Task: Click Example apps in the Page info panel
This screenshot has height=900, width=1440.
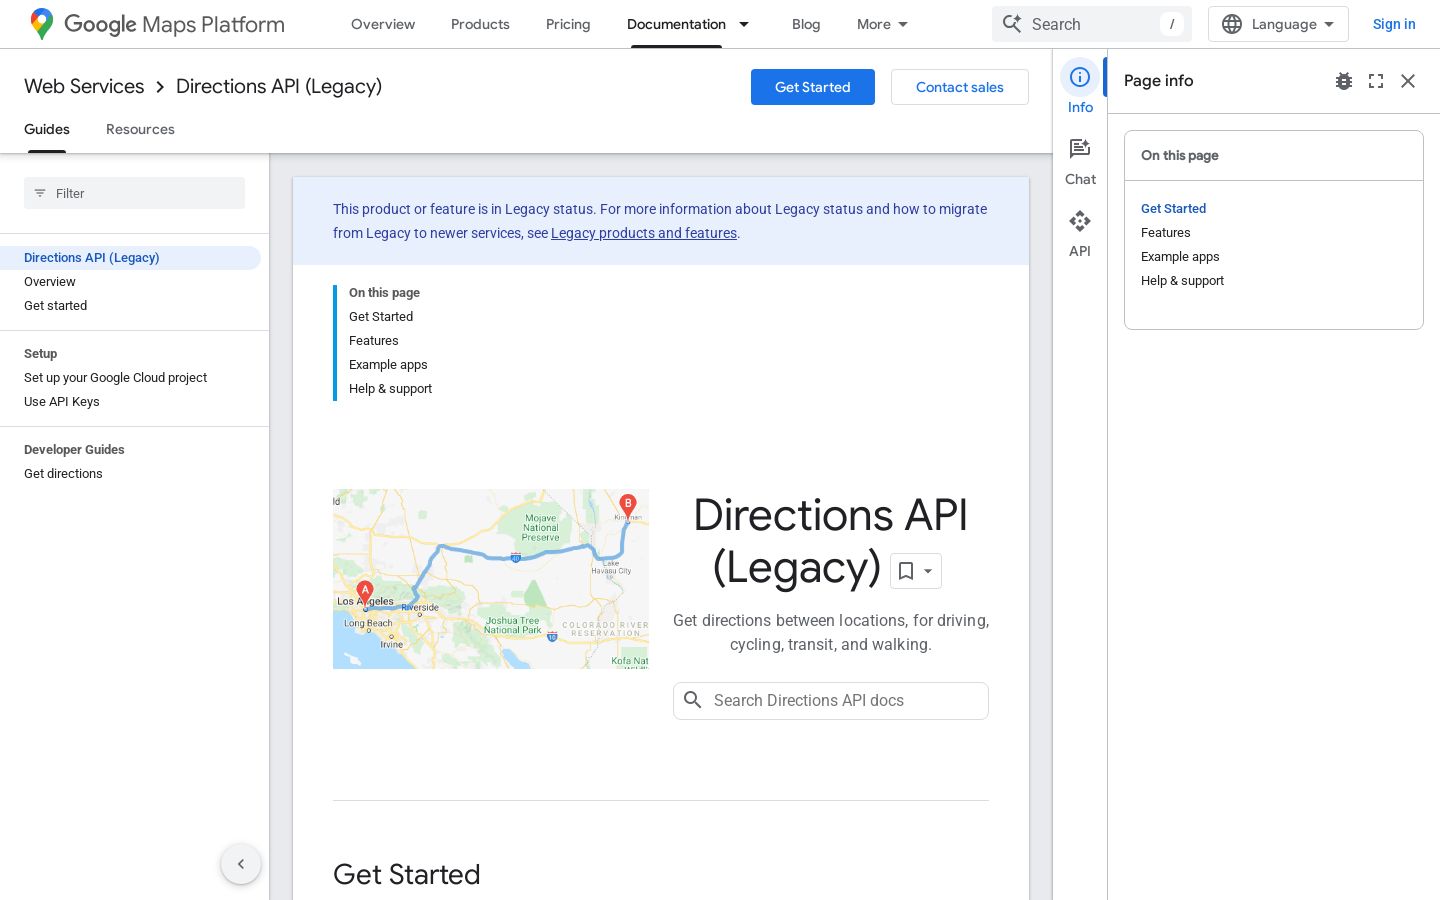Action: [1180, 257]
